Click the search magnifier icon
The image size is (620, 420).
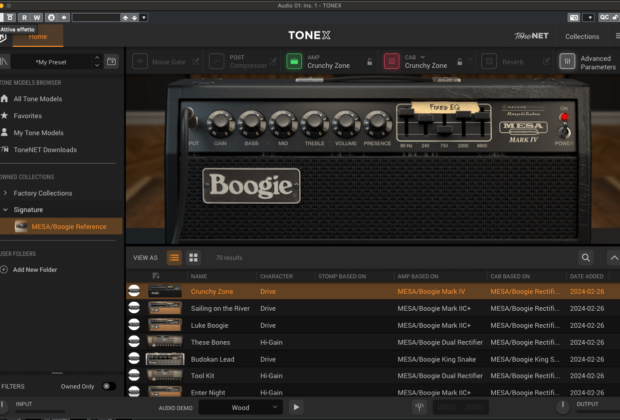click(586, 258)
